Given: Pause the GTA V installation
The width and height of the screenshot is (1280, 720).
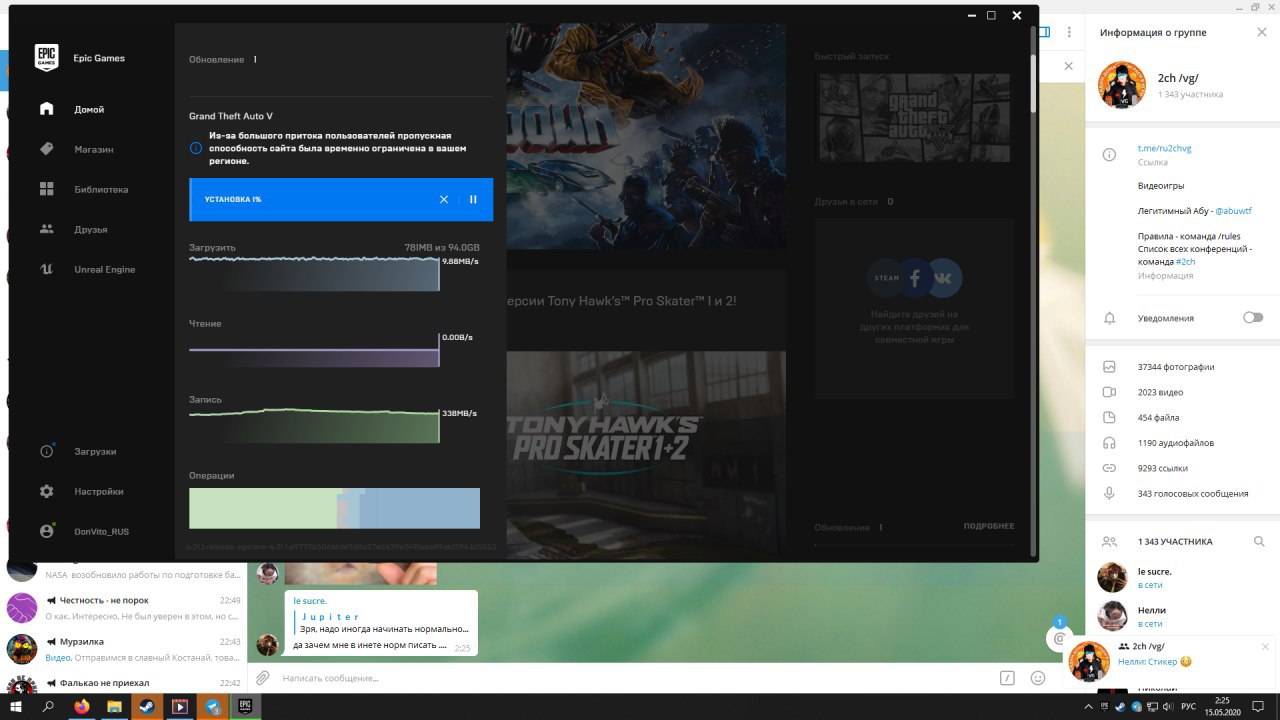Looking at the screenshot, I should pos(473,199).
